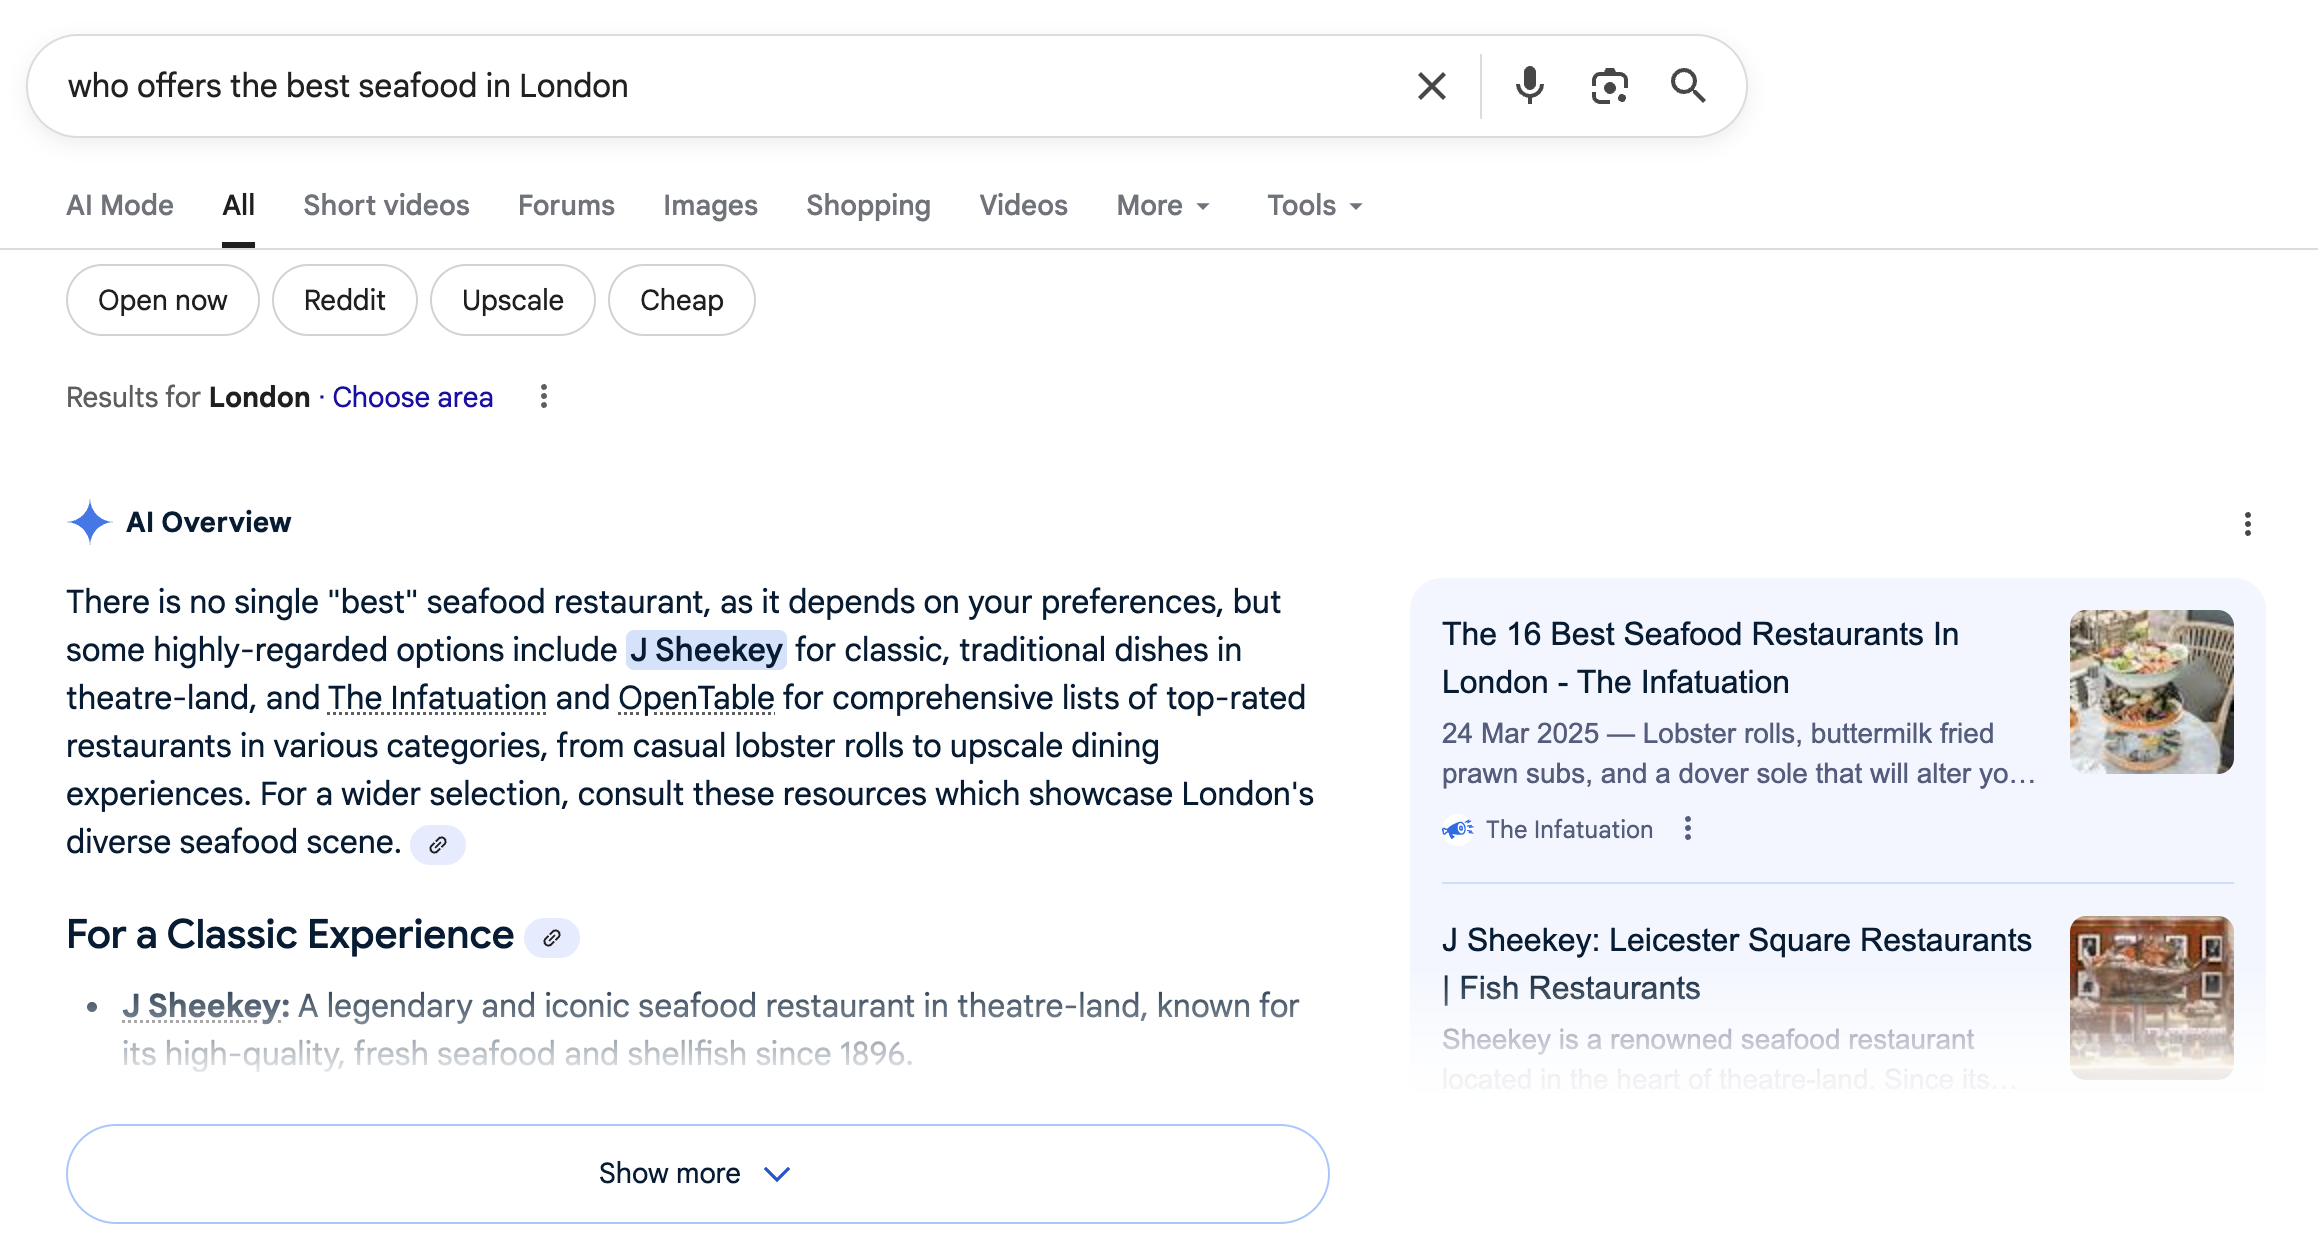Start voice search with microphone icon

pyautogui.click(x=1529, y=86)
